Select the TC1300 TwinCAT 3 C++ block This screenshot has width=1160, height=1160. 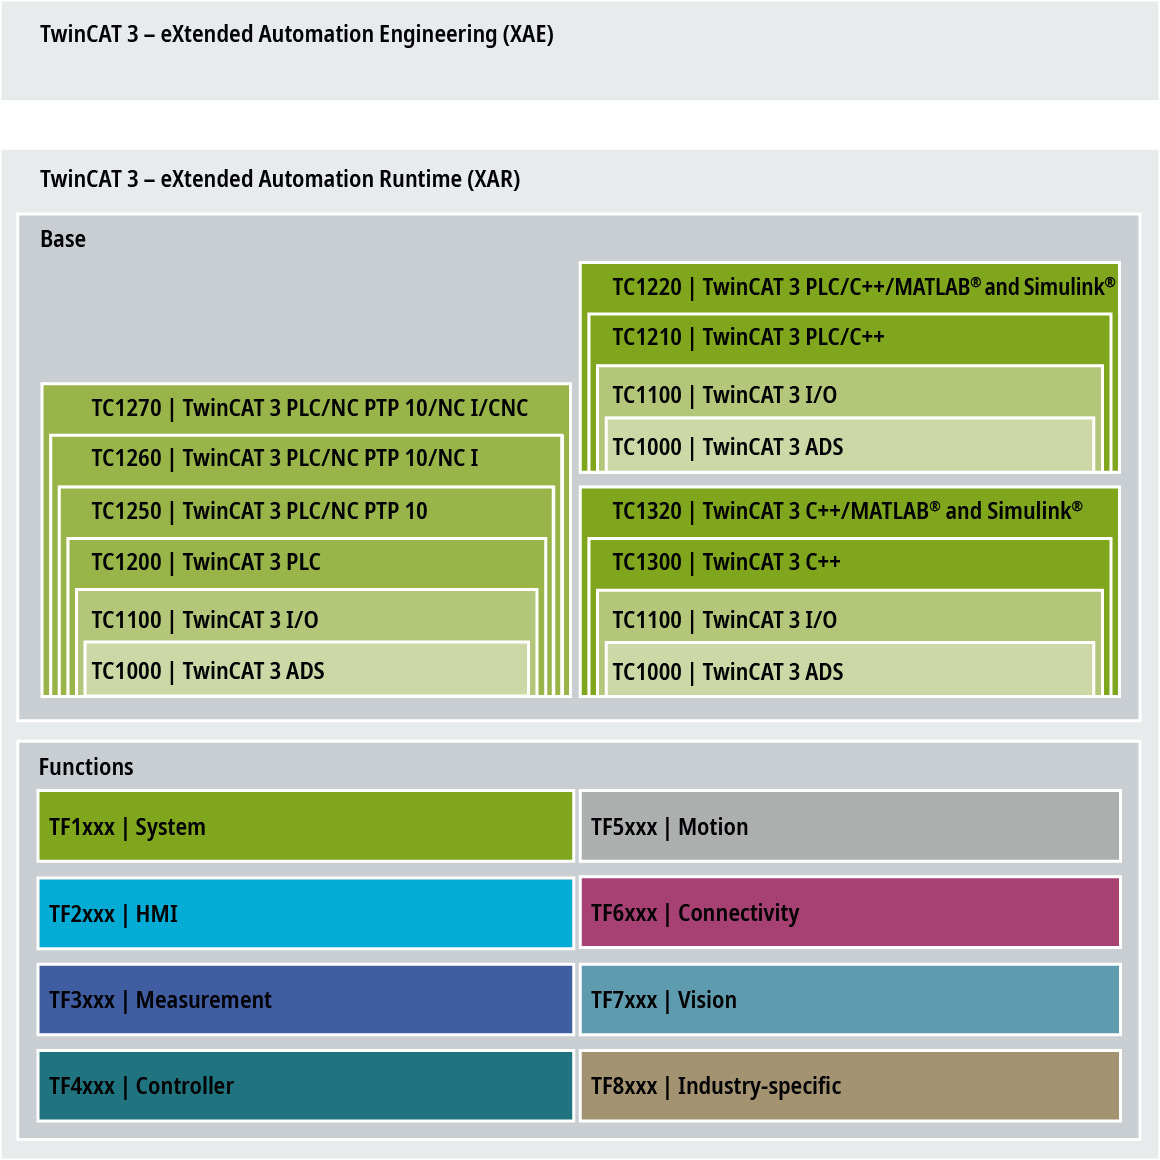click(x=726, y=563)
